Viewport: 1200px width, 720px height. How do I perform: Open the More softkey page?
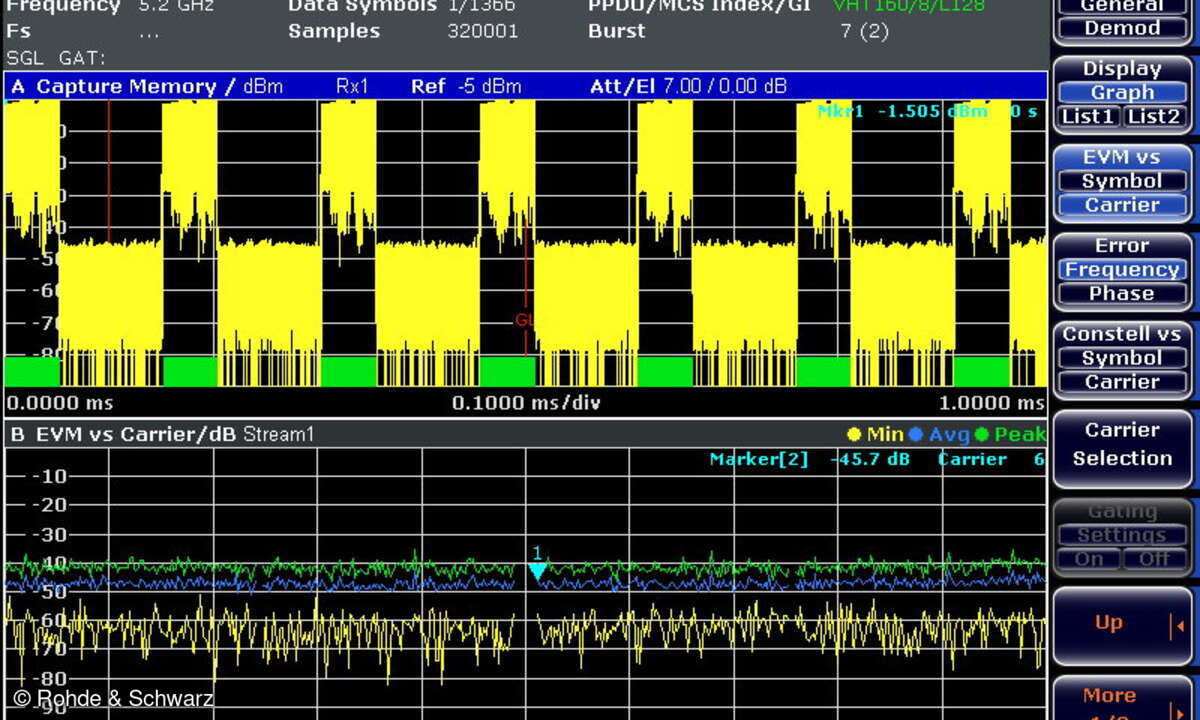click(1122, 698)
